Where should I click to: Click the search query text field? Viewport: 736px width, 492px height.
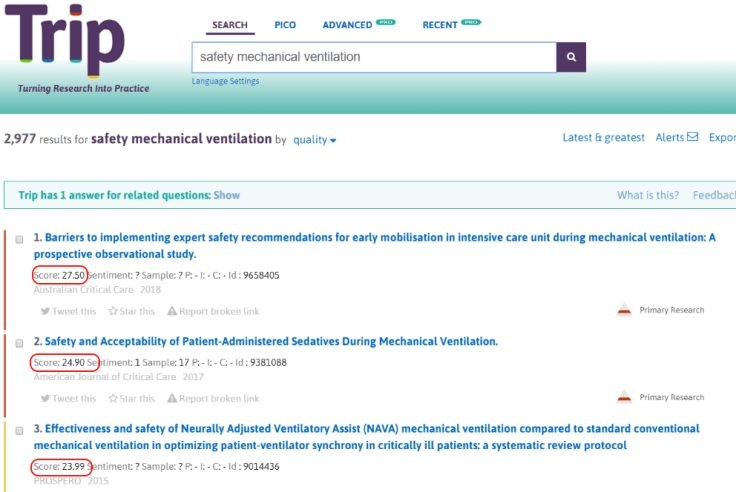coord(373,57)
